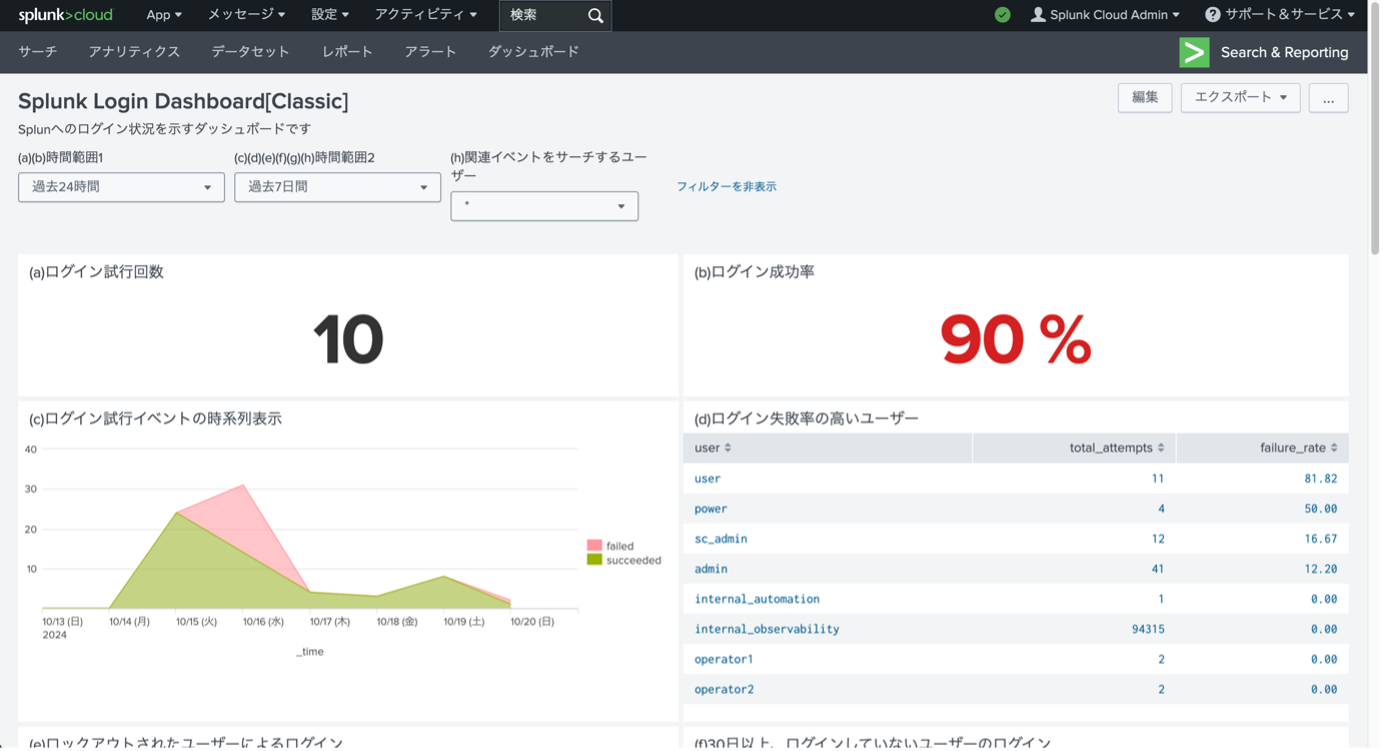Viewport: 1384px width, 751px height.
Task: Click the admin user link
Action: pyautogui.click(x=710, y=569)
